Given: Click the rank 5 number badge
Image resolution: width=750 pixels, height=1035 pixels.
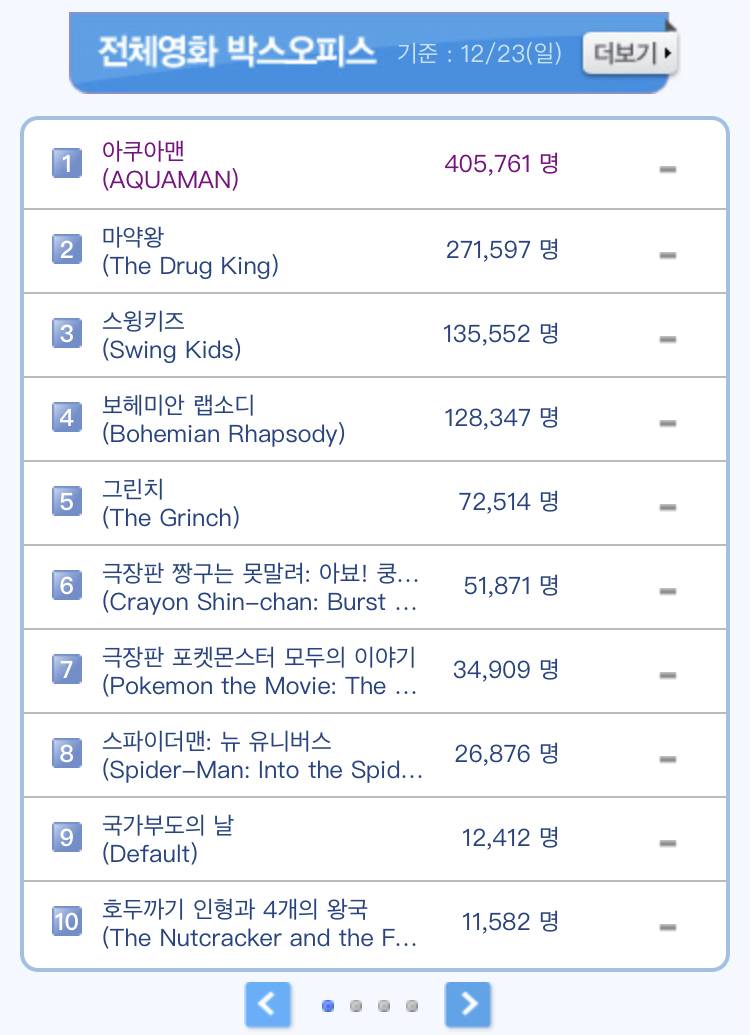Looking at the screenshot, I should tap(66, 500).
